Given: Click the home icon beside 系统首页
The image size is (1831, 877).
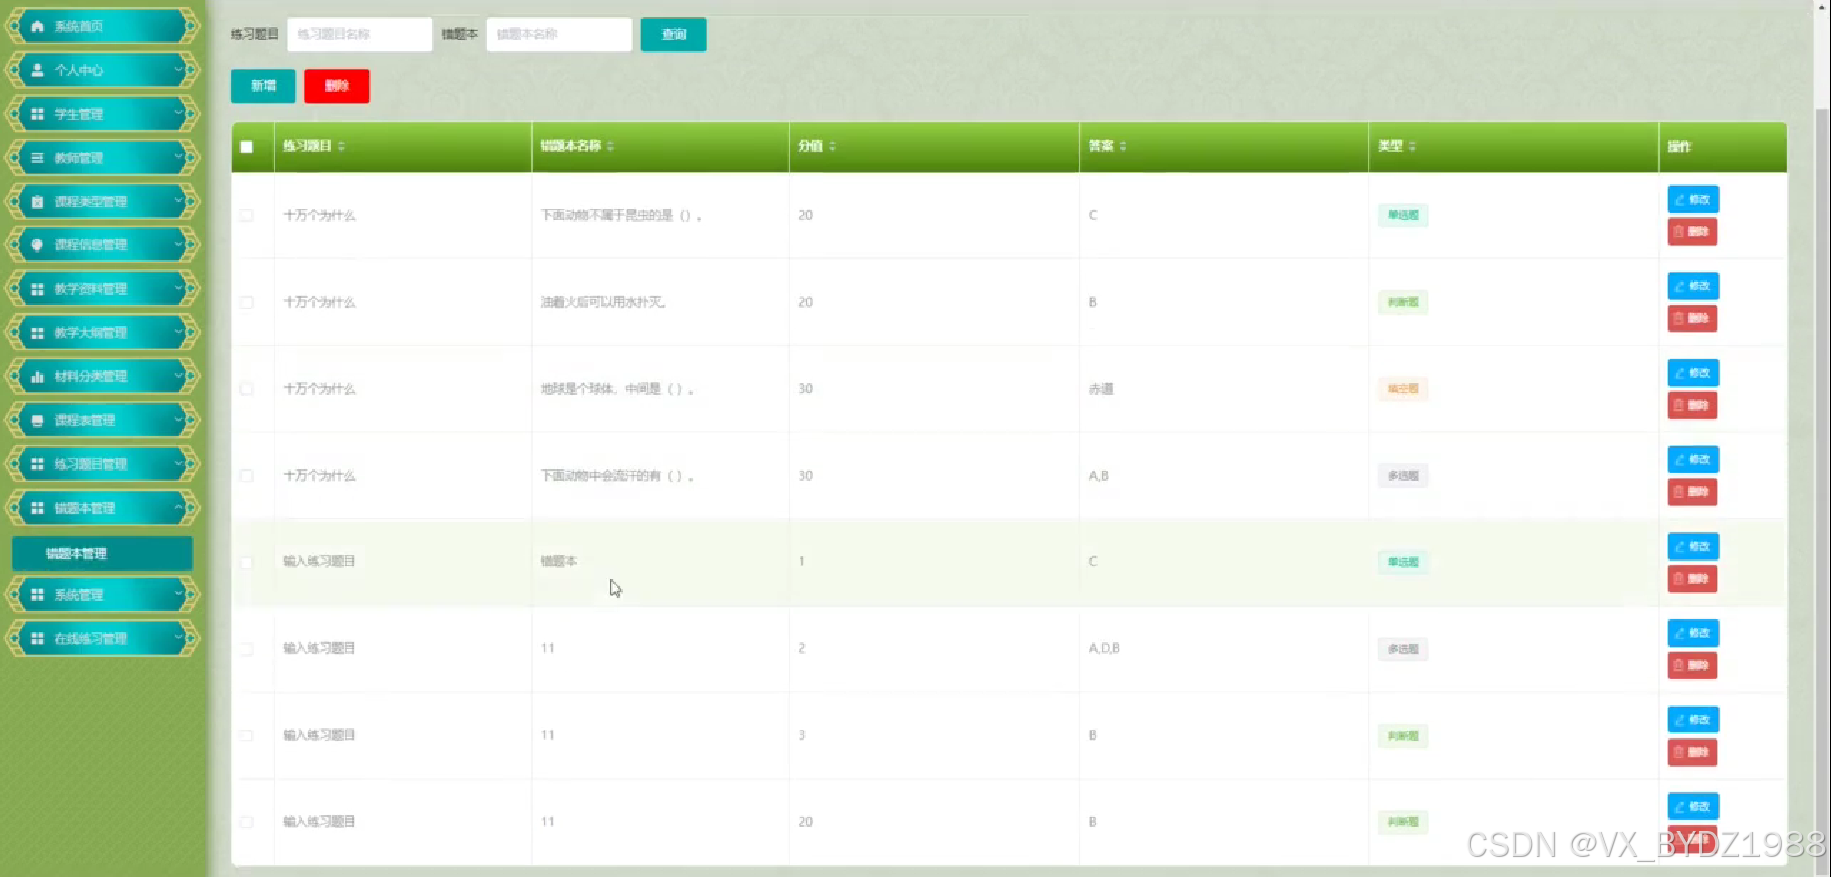Looking at the screenshot, I should click(x=37, y=26).
